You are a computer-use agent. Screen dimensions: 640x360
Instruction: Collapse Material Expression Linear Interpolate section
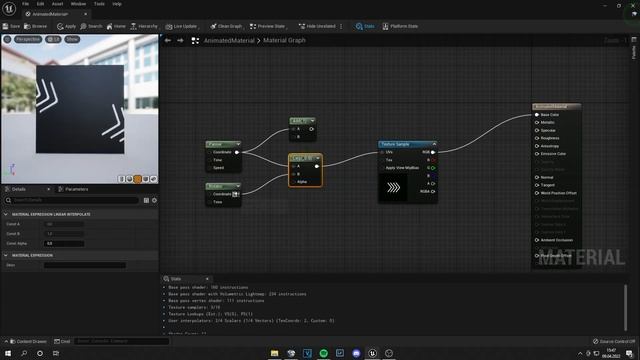tap(6, 214)
